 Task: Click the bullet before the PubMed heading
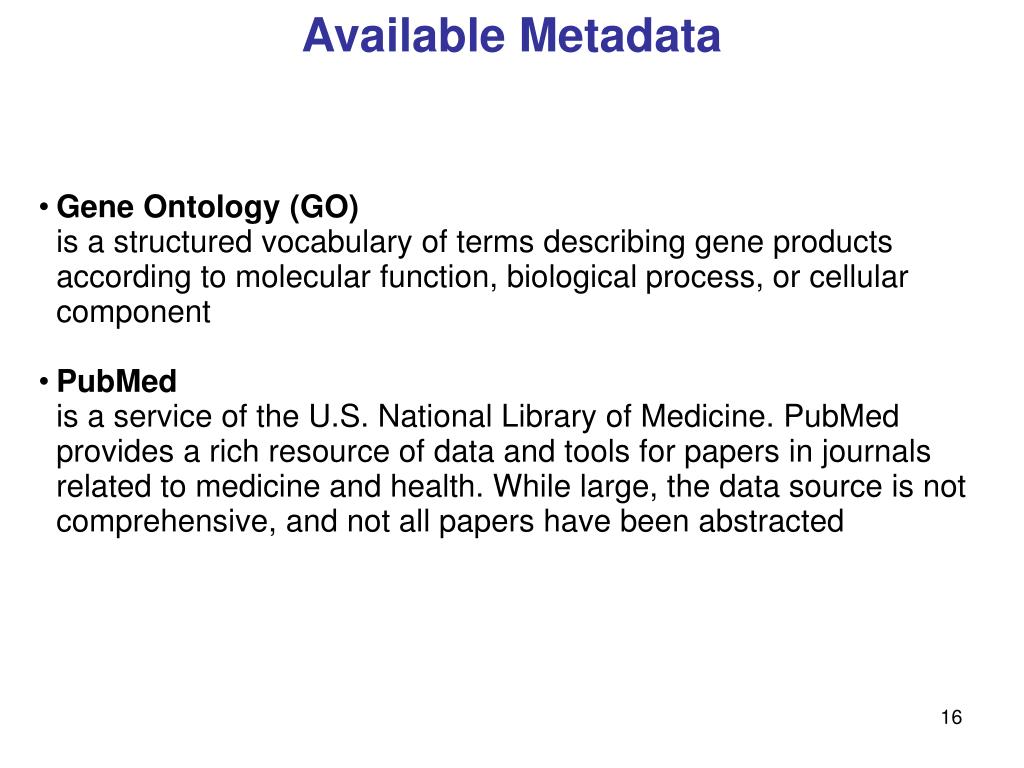[x=44, y=381]
